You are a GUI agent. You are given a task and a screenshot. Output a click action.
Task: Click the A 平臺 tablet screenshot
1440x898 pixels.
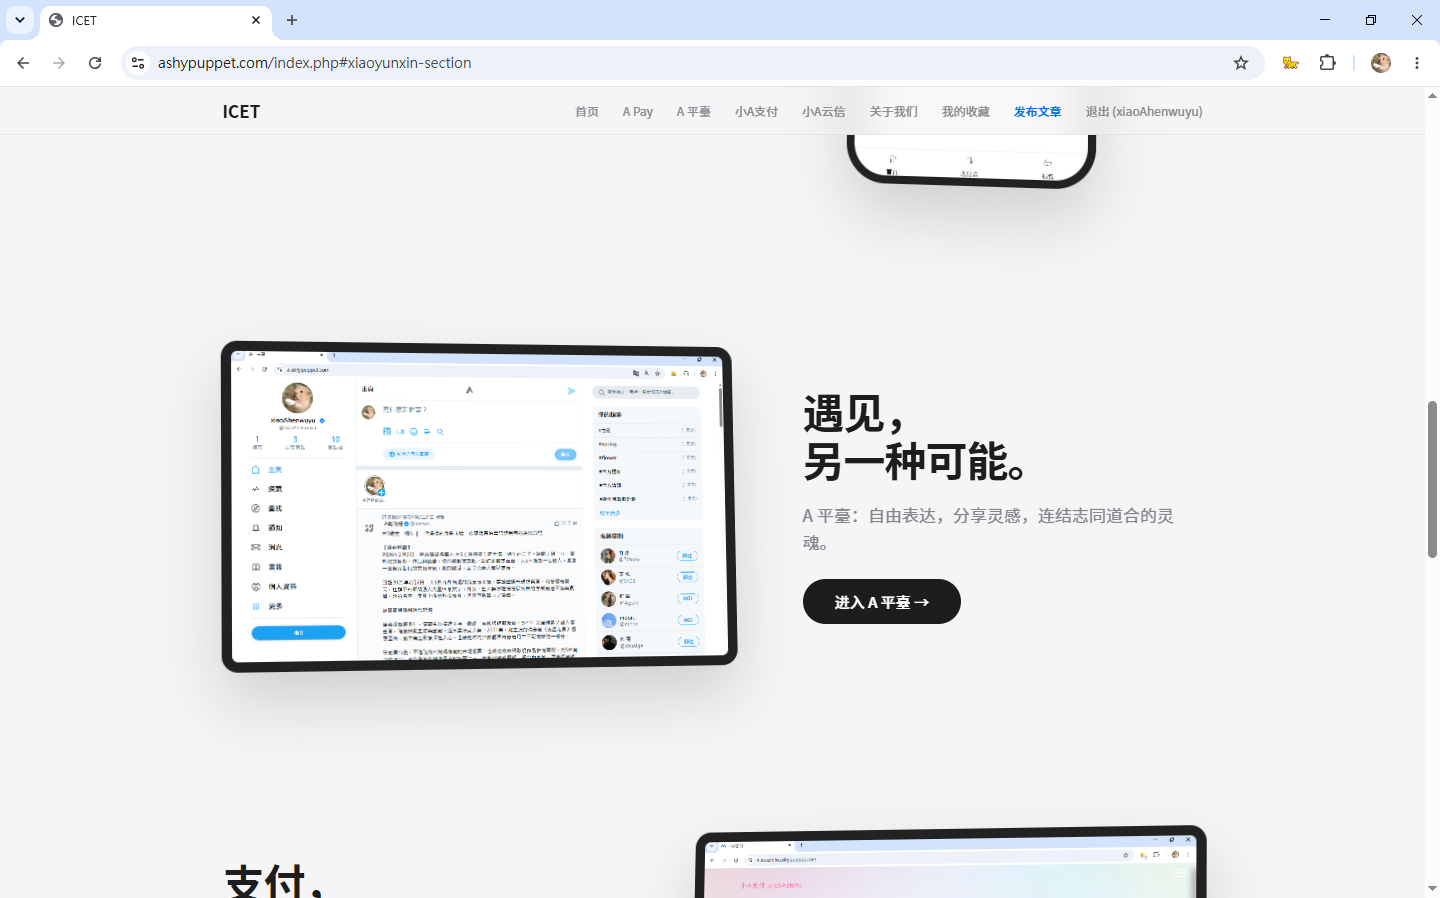coord(479,507)
